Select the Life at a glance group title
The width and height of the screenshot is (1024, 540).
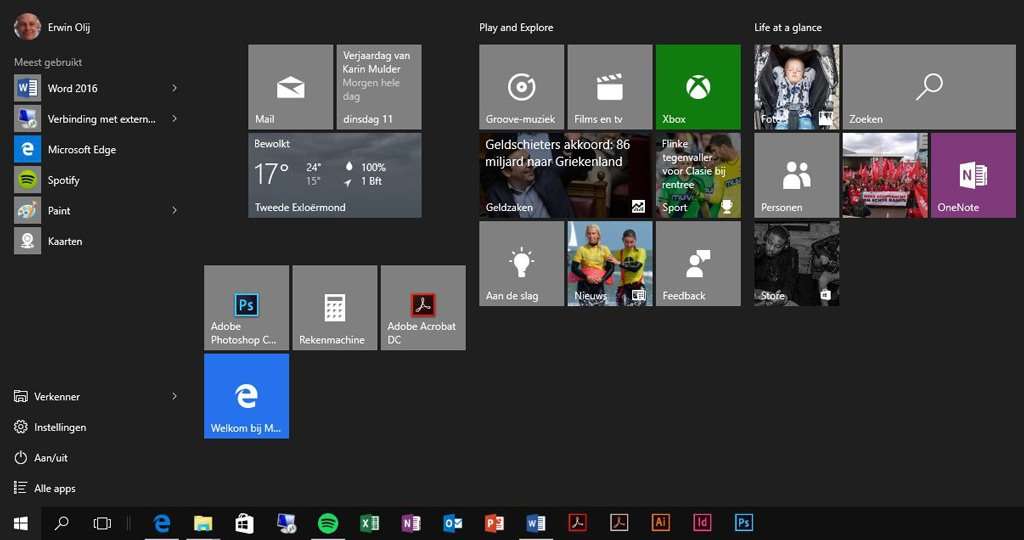click(x=788, y=27)
